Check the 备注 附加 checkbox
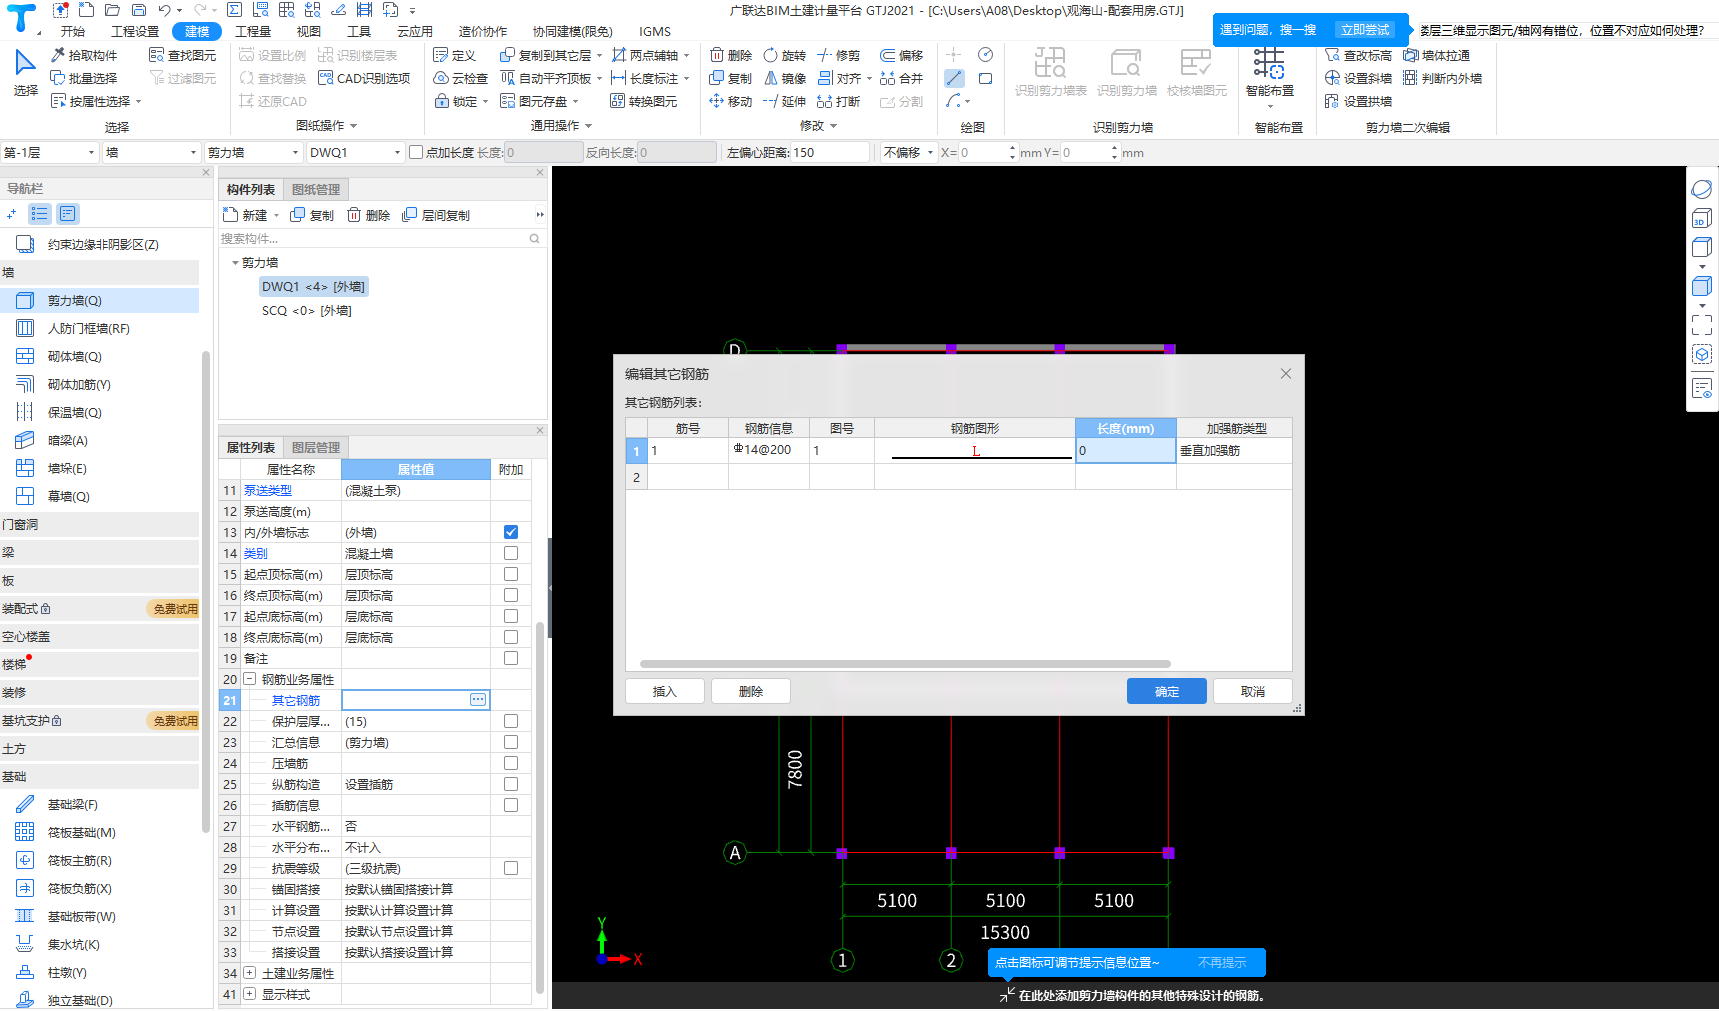Viewport: 1719px width, 1011px height. point(511,658)
